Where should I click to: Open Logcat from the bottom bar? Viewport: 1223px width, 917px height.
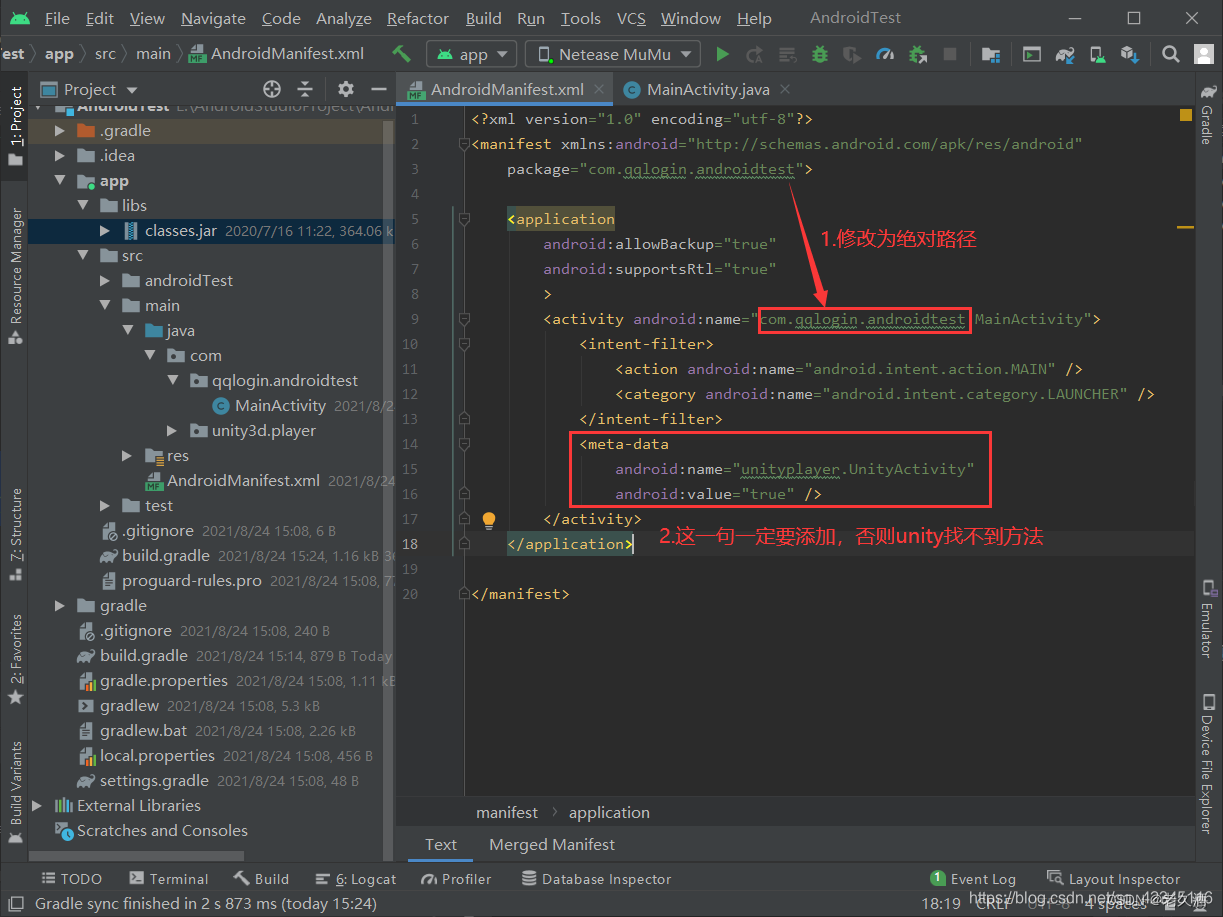point(355,878)
